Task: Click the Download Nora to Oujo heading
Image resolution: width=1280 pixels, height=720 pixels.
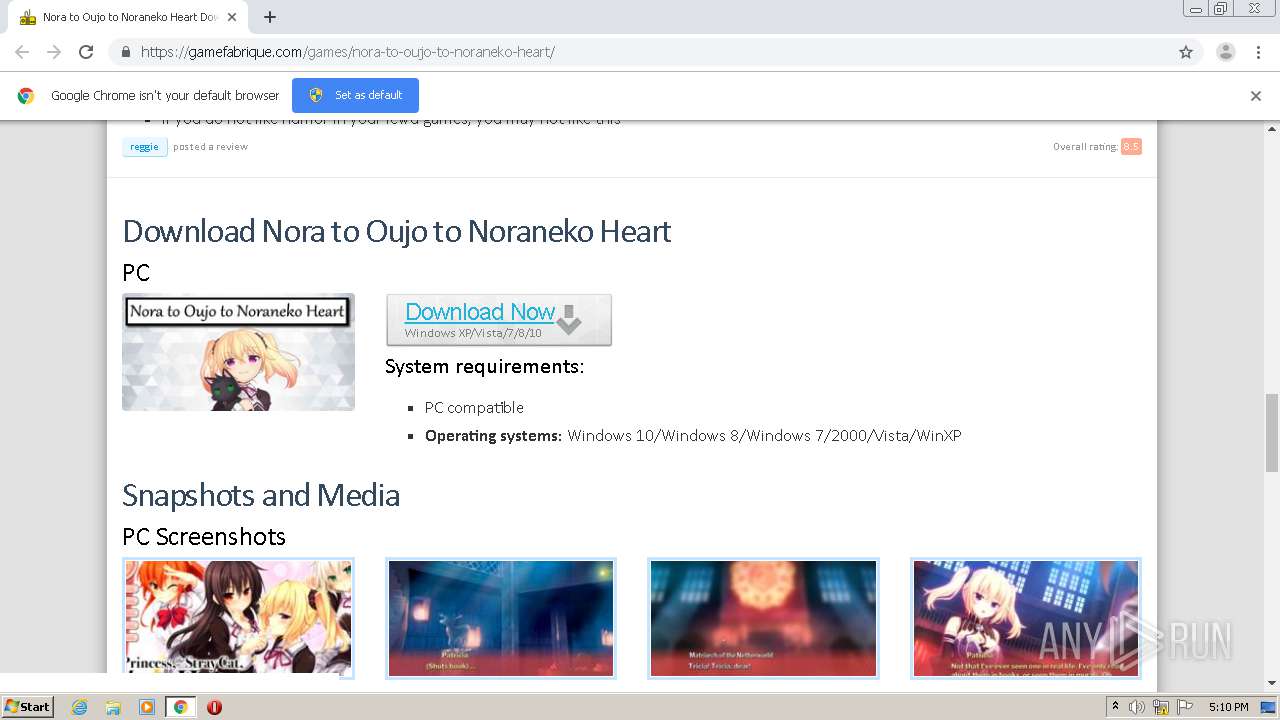Action: [396, 231]
